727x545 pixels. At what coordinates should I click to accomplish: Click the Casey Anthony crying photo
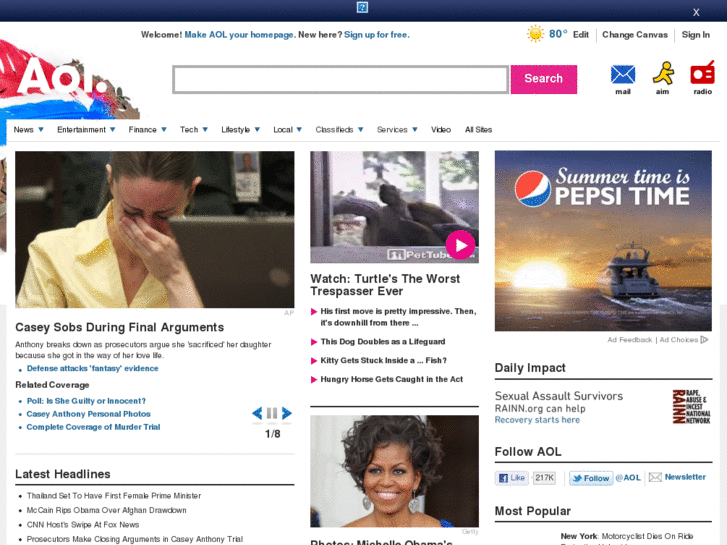[155, 229]
